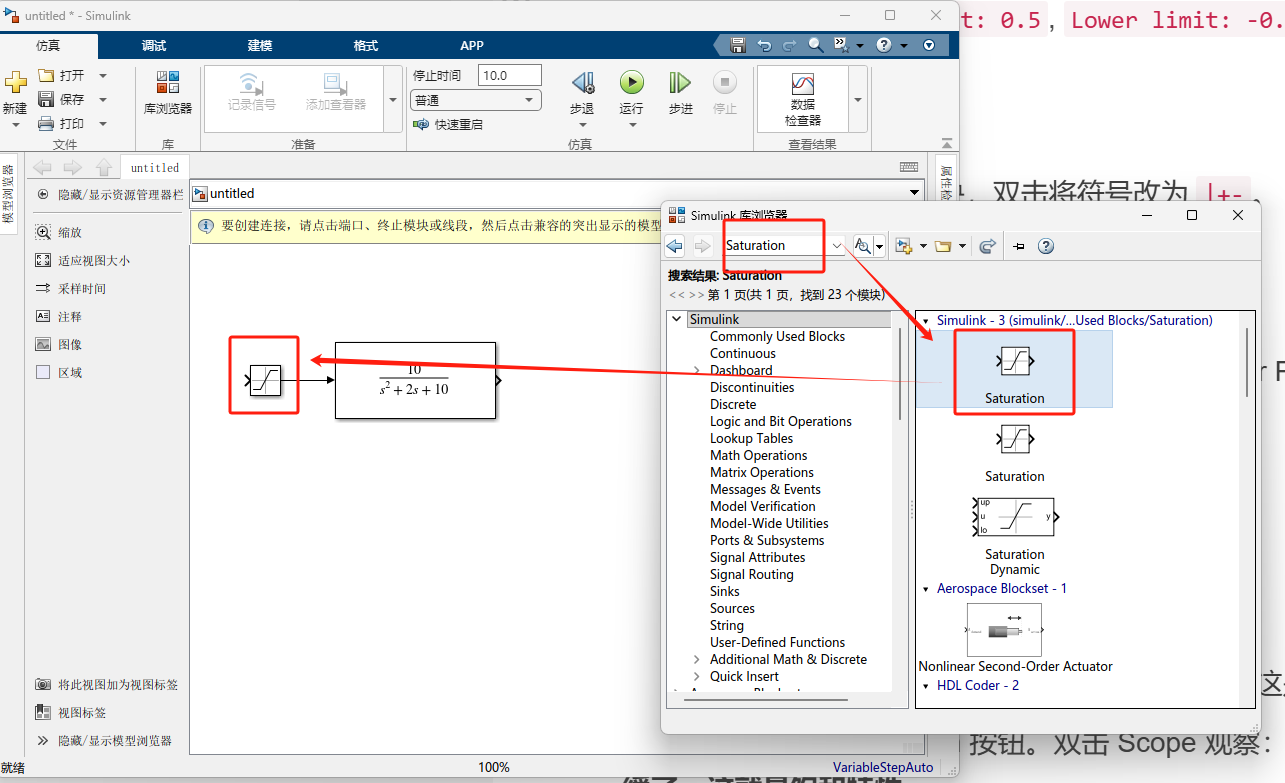The height and width of the screenshot is (783, 1285).
Task: Click the 缩放 zoom tool in palette
Action: (43, 232)
